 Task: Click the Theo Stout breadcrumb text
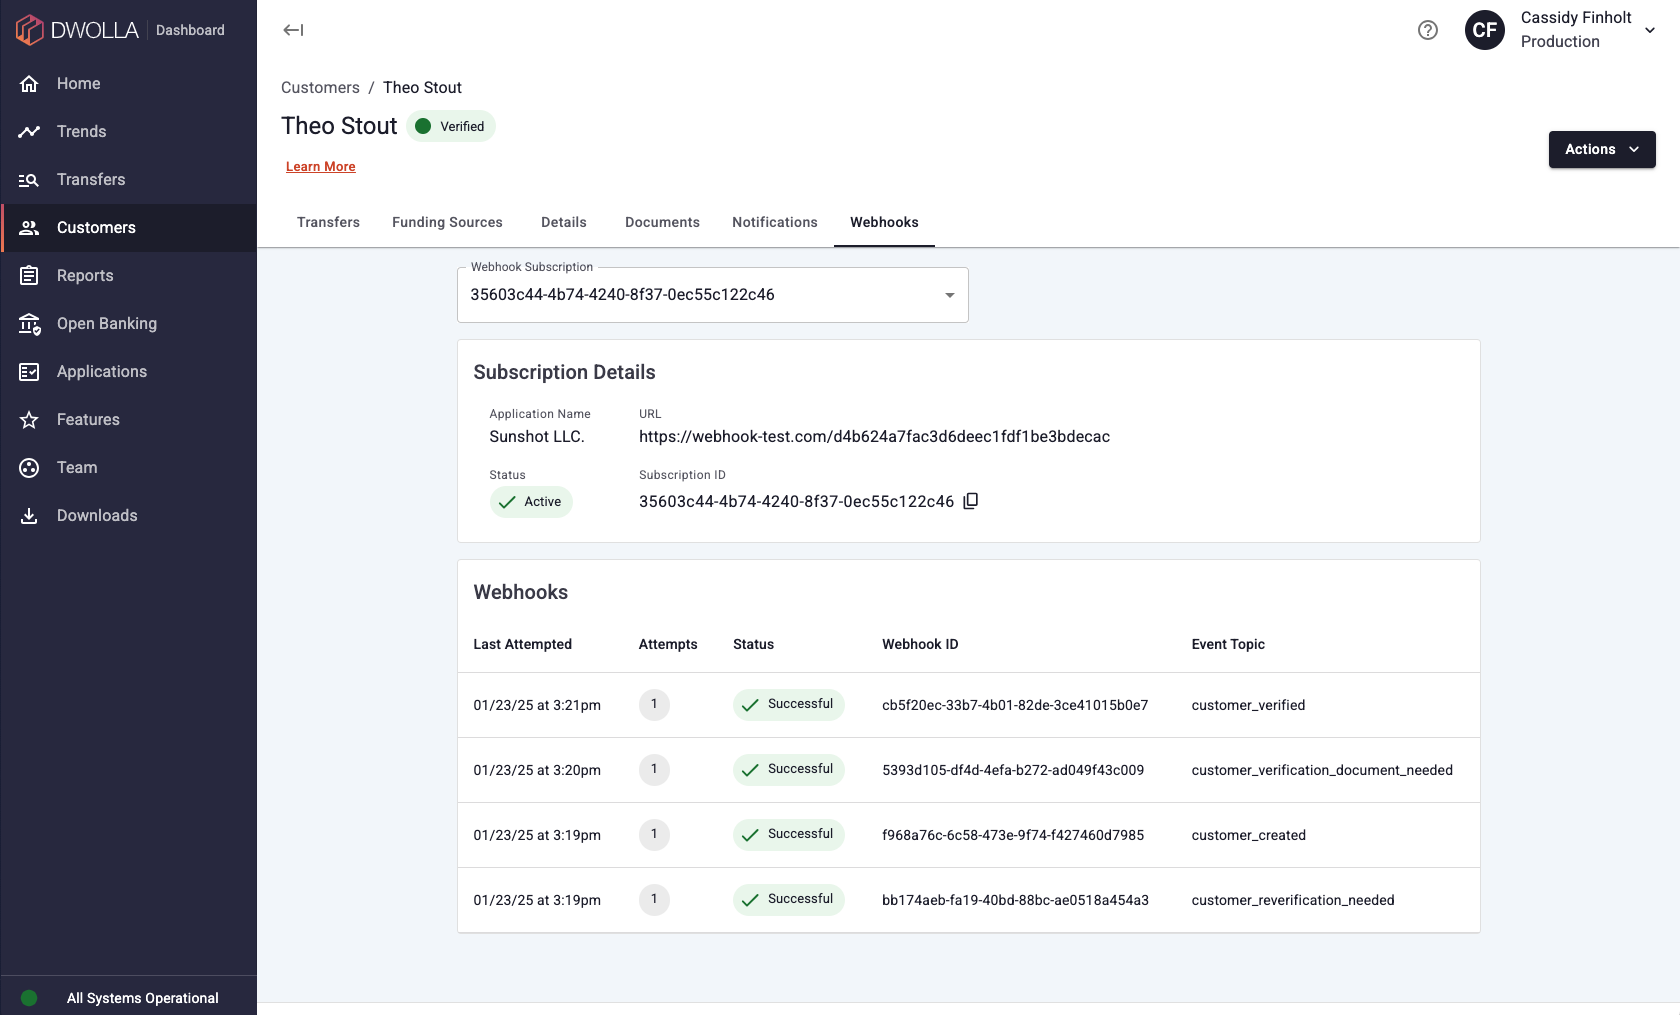pos(422,88)
